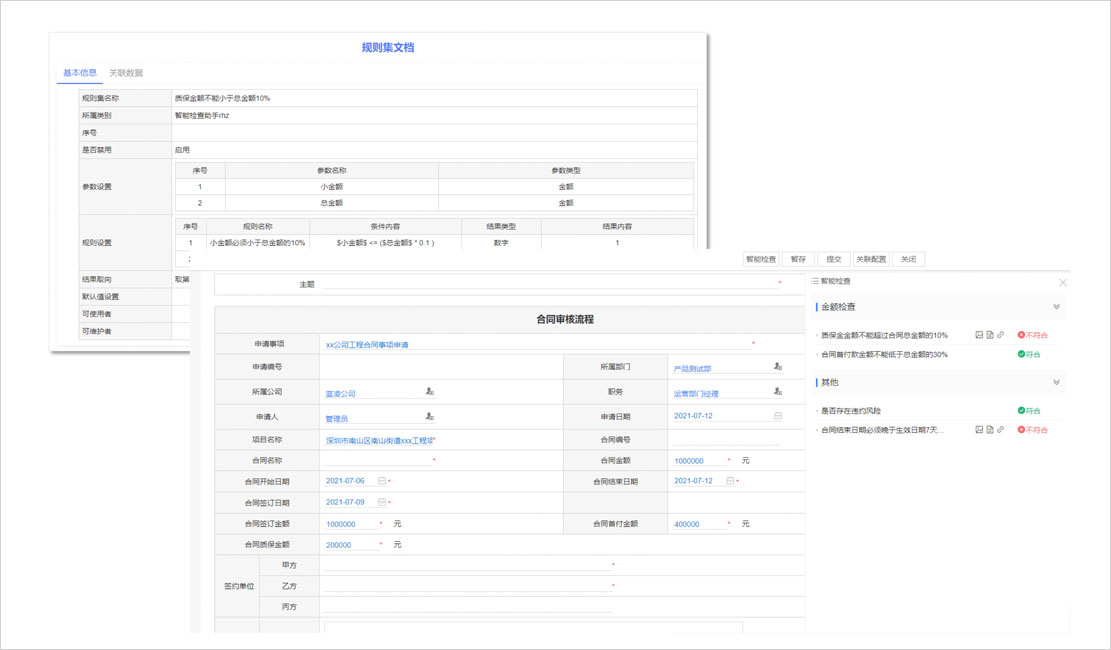Close the 智能检查 side panel

click(1062, 283)
